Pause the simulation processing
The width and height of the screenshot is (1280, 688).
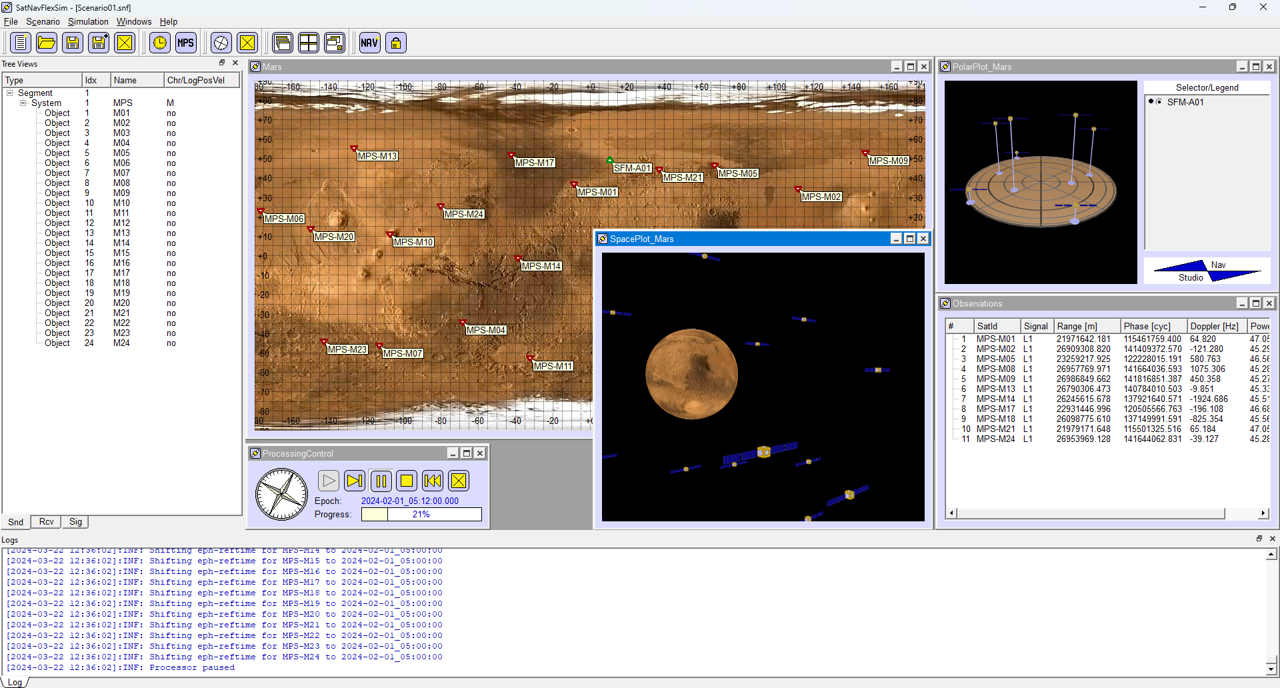pyautogui.click(x=381, y=481)
